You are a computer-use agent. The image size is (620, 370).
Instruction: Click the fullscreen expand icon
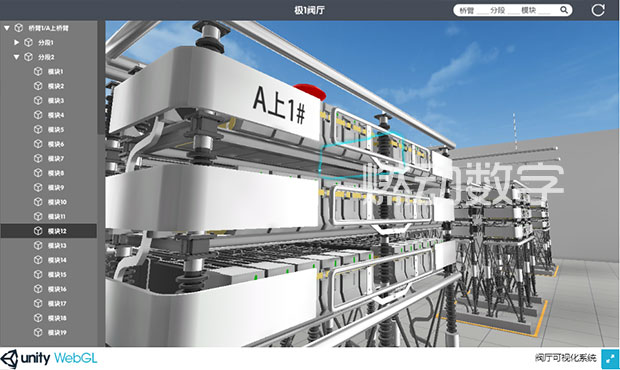tap(610, 359)
